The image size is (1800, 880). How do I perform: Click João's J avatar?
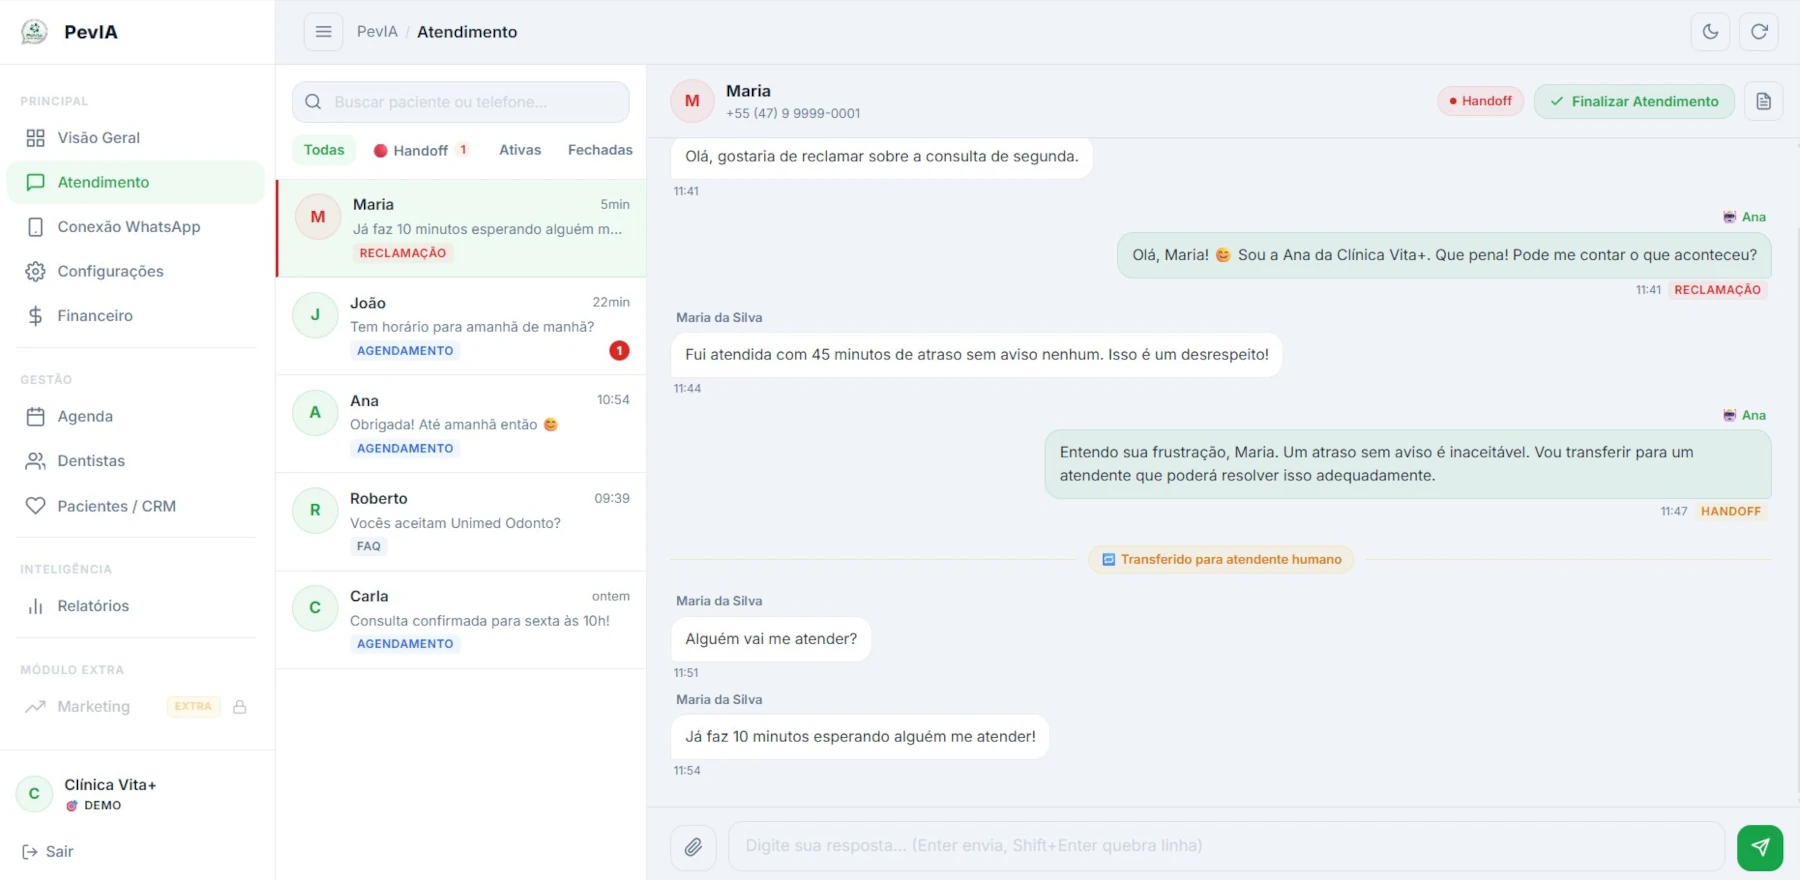(x=315, y=315)
